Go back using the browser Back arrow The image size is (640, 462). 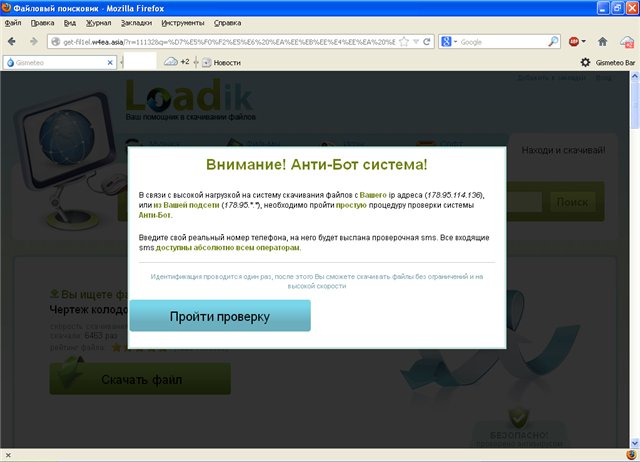(12, 42)
